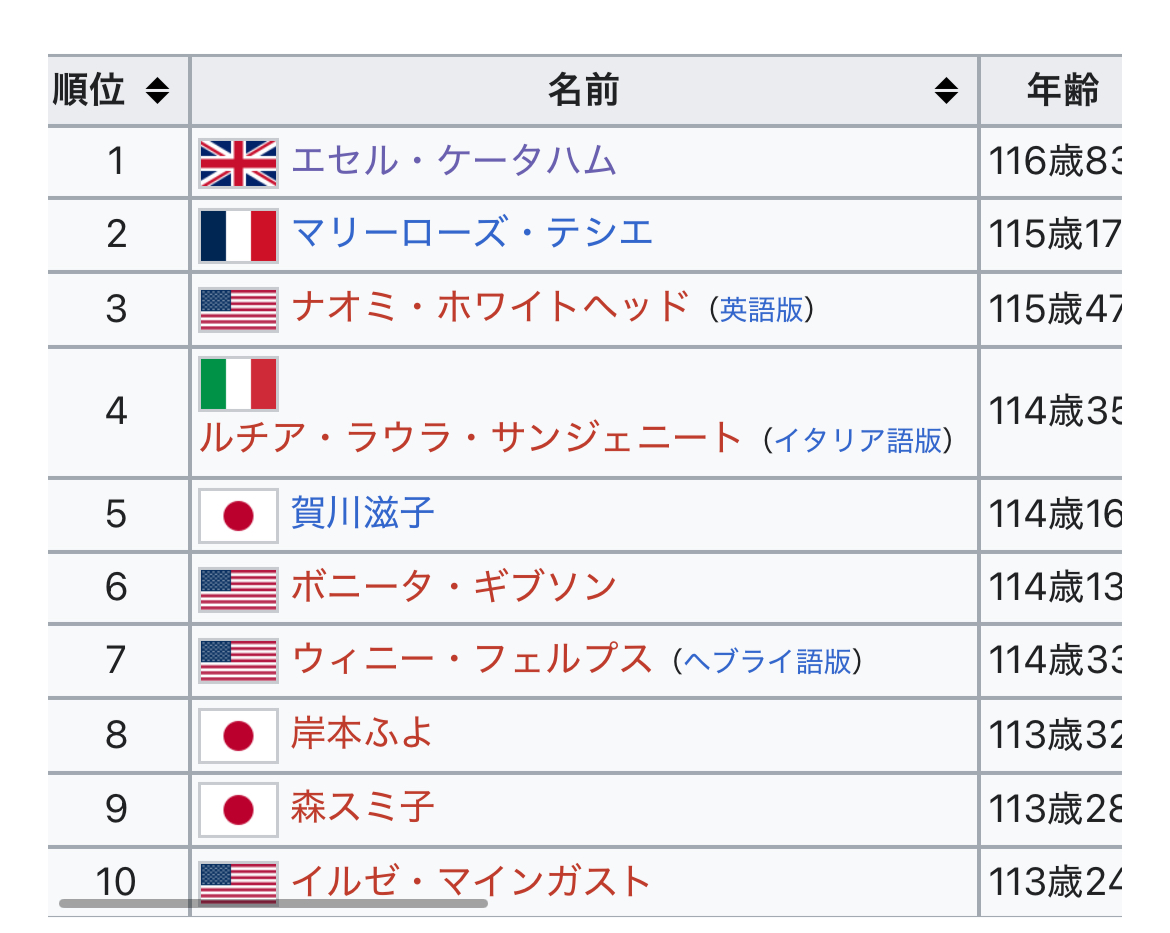Viewport: 1170px width, 933px height.
Task: Click the horizontal table scrollbar
Action: [x=273, y=903]
